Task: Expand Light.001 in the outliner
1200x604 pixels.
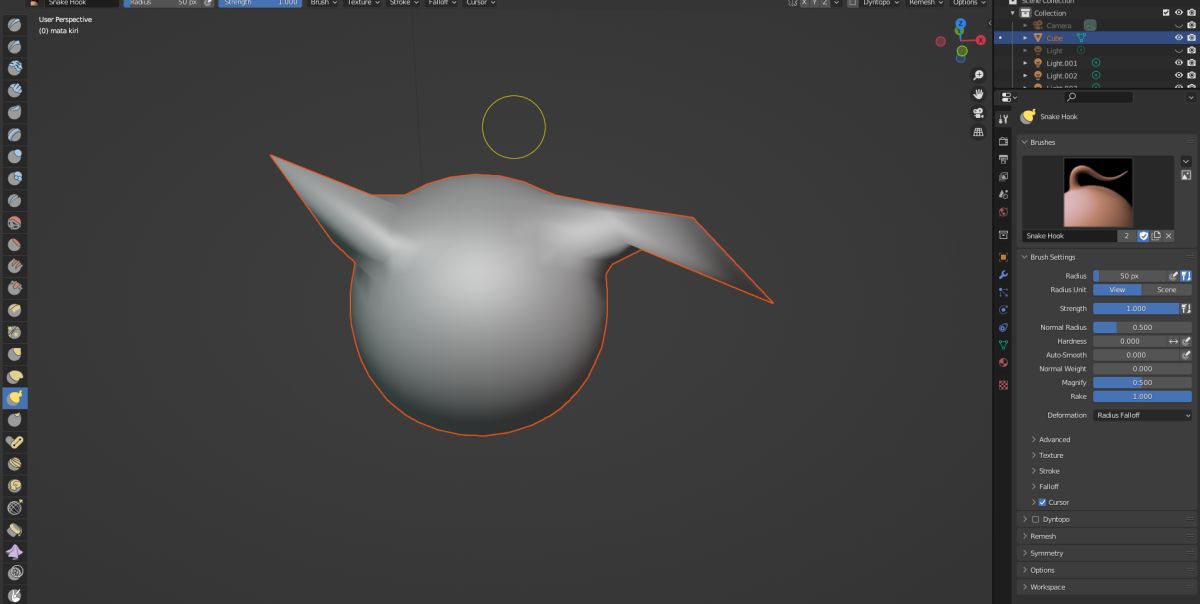Action: click(x=1025, y=63)
